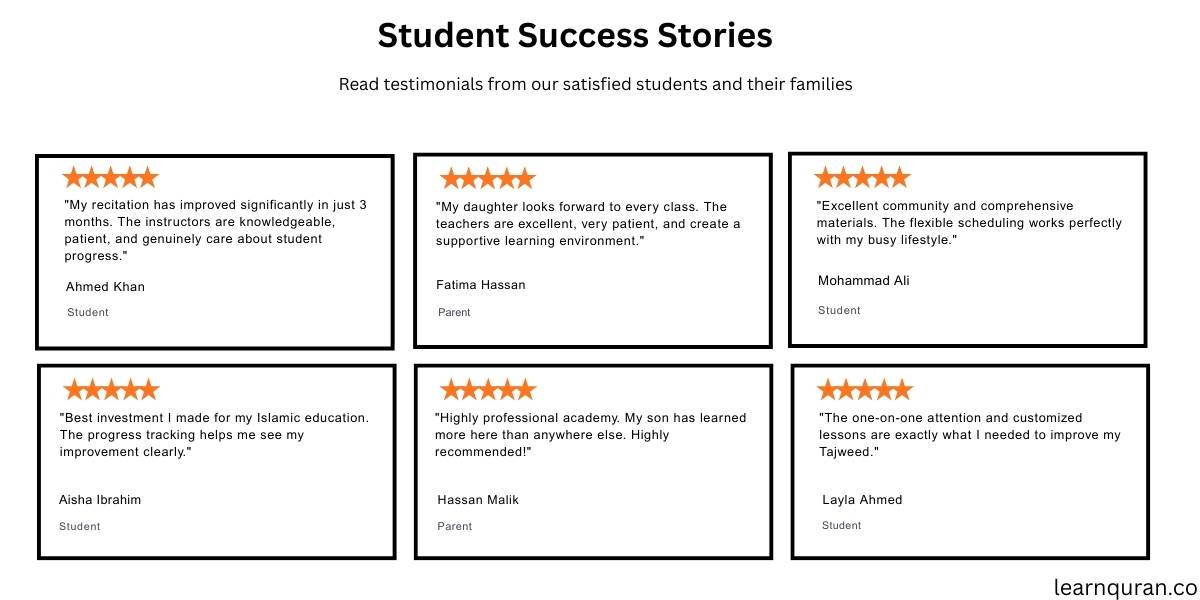Select the star rating on Layla Ahmed's card

[865, 390]
